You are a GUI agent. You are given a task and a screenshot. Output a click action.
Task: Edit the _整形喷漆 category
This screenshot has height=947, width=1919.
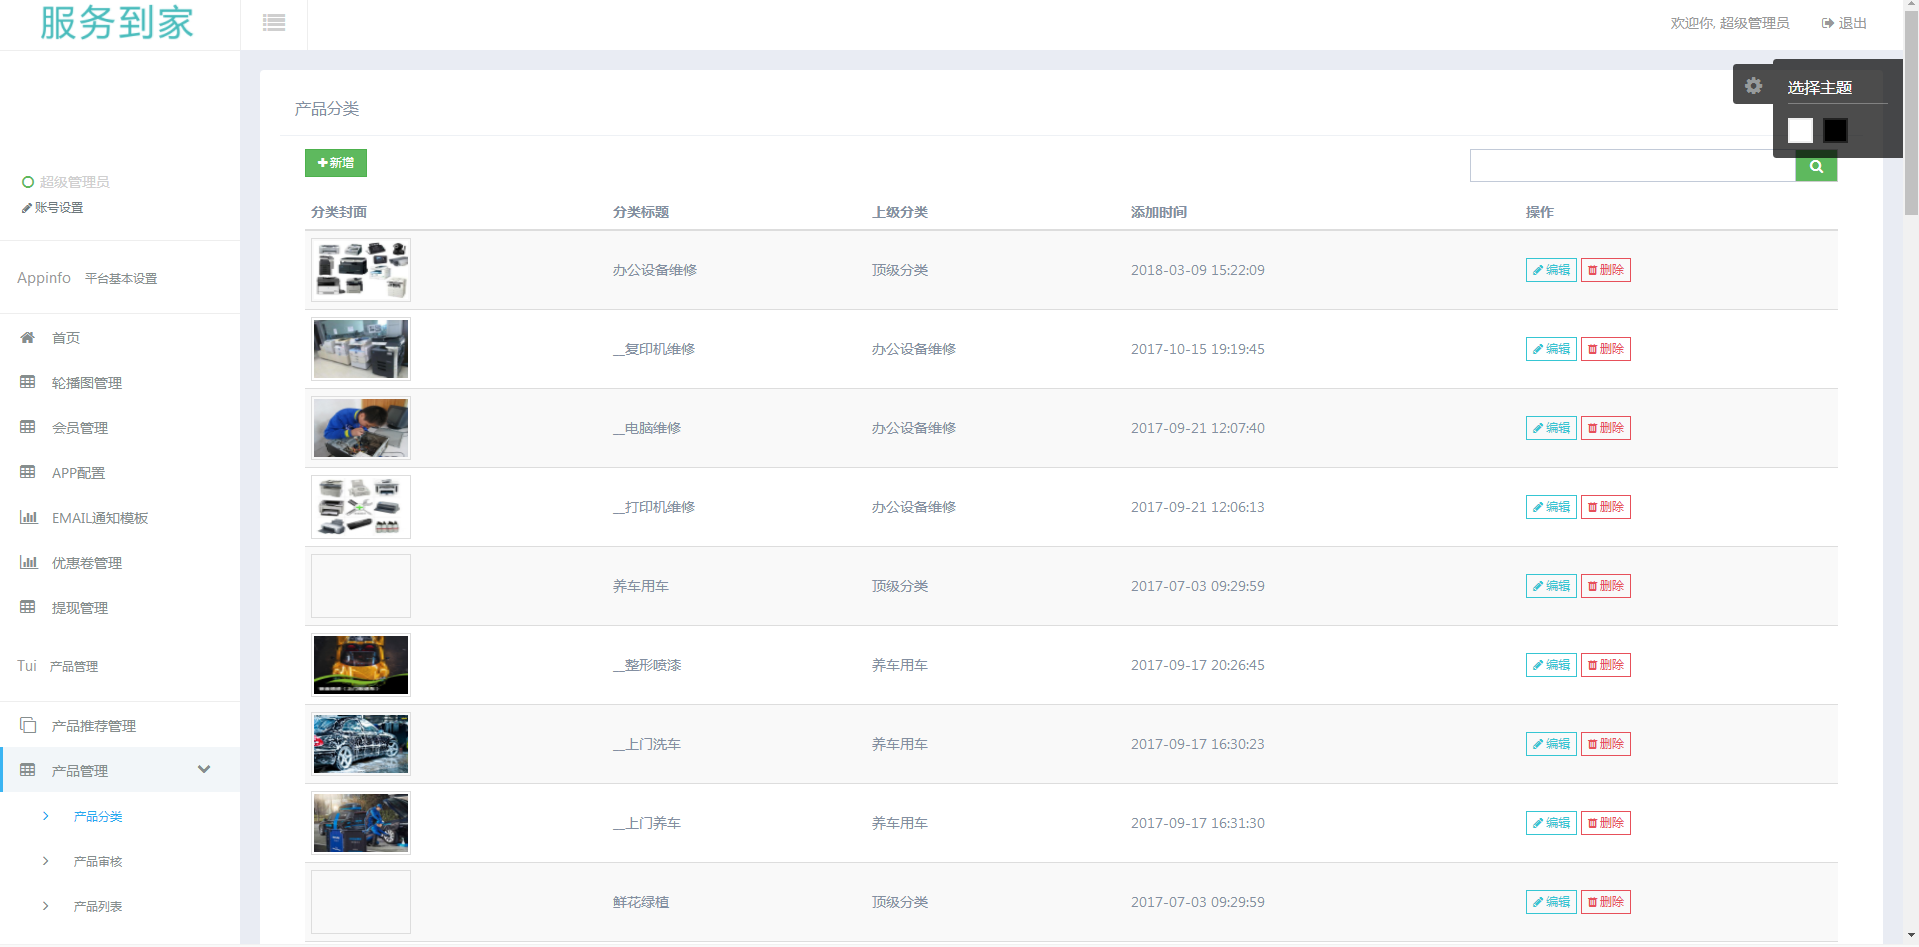click(x=1551, y=665)
